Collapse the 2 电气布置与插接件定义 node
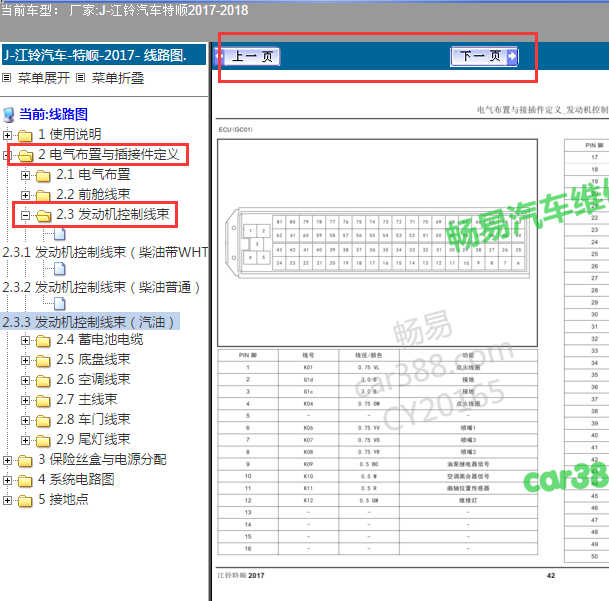The image size is (609, 601). pos(5,155)
